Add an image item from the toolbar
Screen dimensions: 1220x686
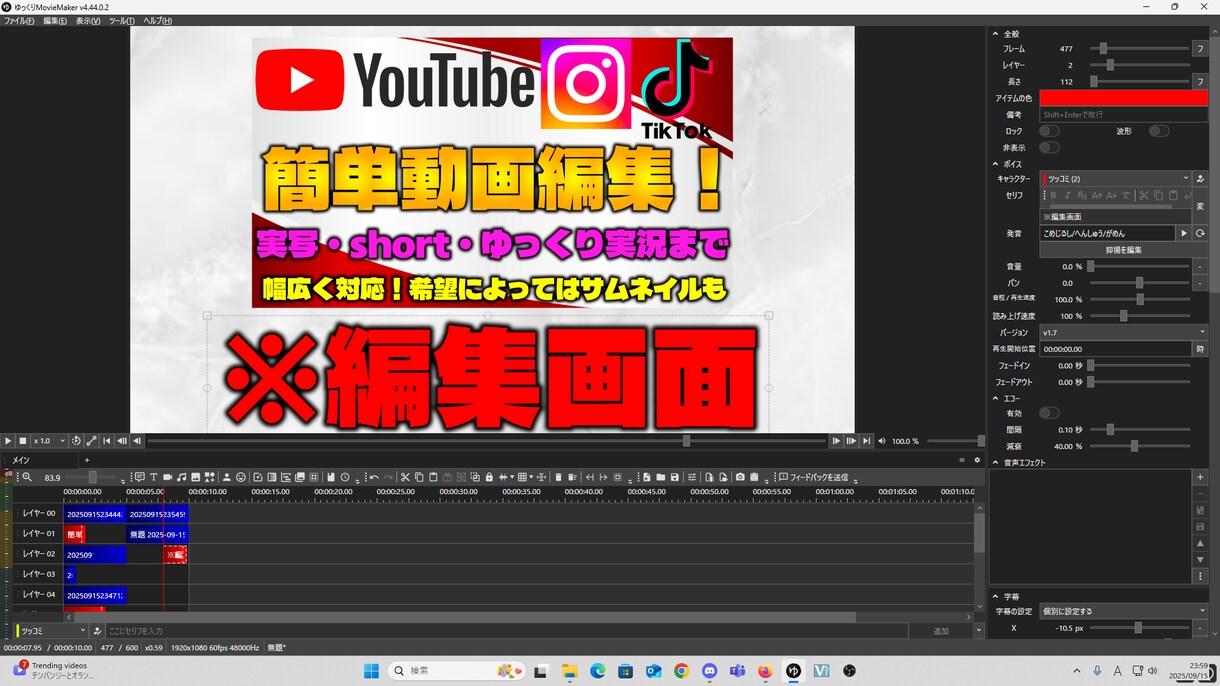pyautogui.click(x=195, y=477)
